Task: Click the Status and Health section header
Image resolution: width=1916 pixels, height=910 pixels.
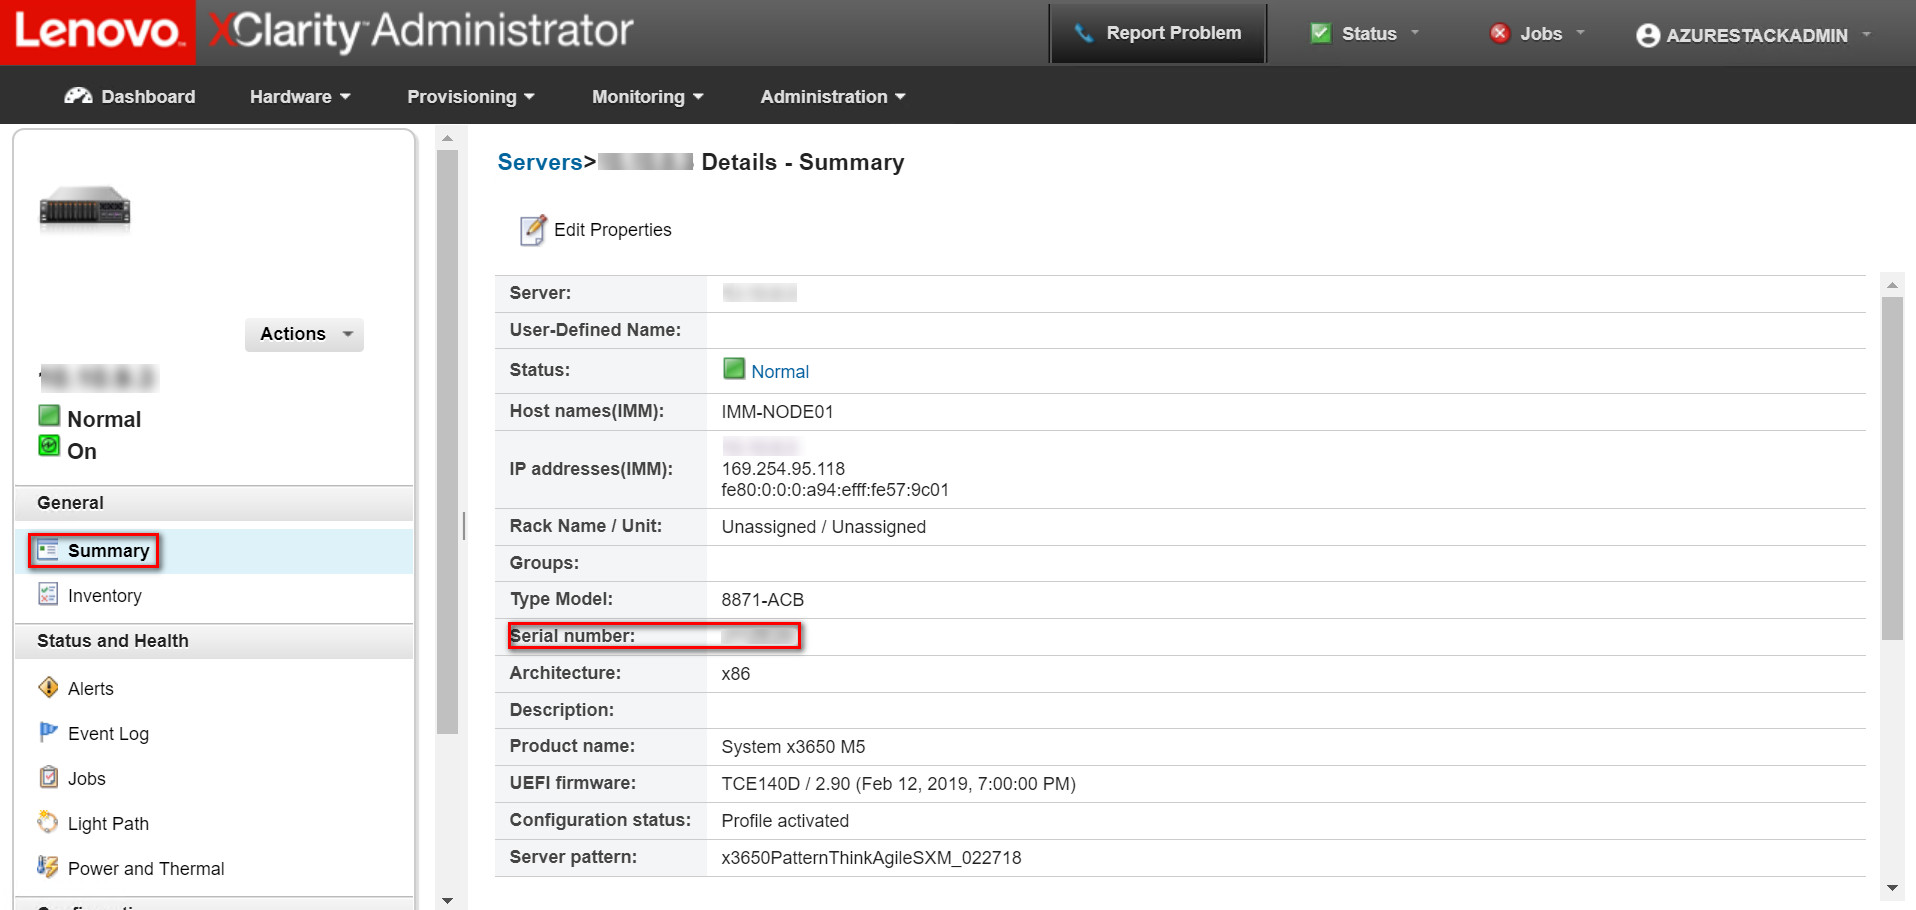Action: [x=214, y=641]
